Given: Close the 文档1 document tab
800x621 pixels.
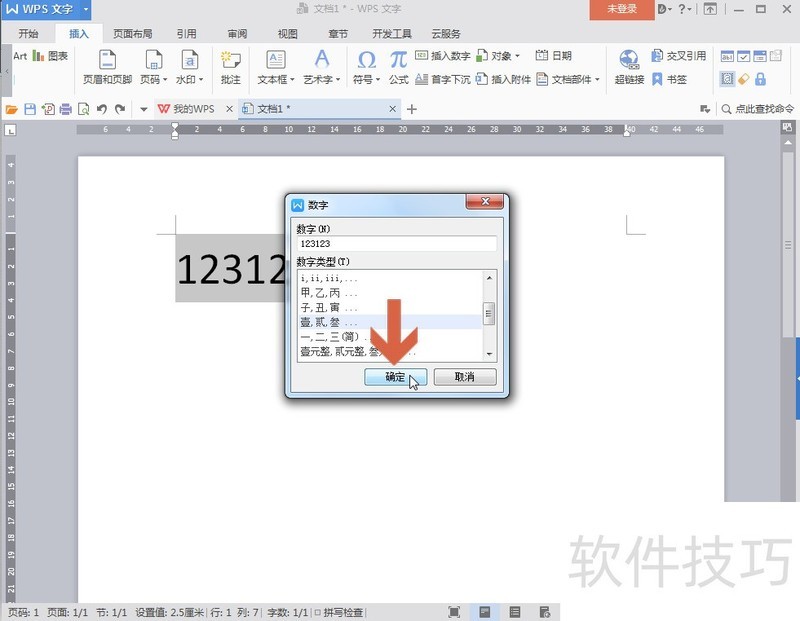Looking at the screenshot, I should [392, 109].
